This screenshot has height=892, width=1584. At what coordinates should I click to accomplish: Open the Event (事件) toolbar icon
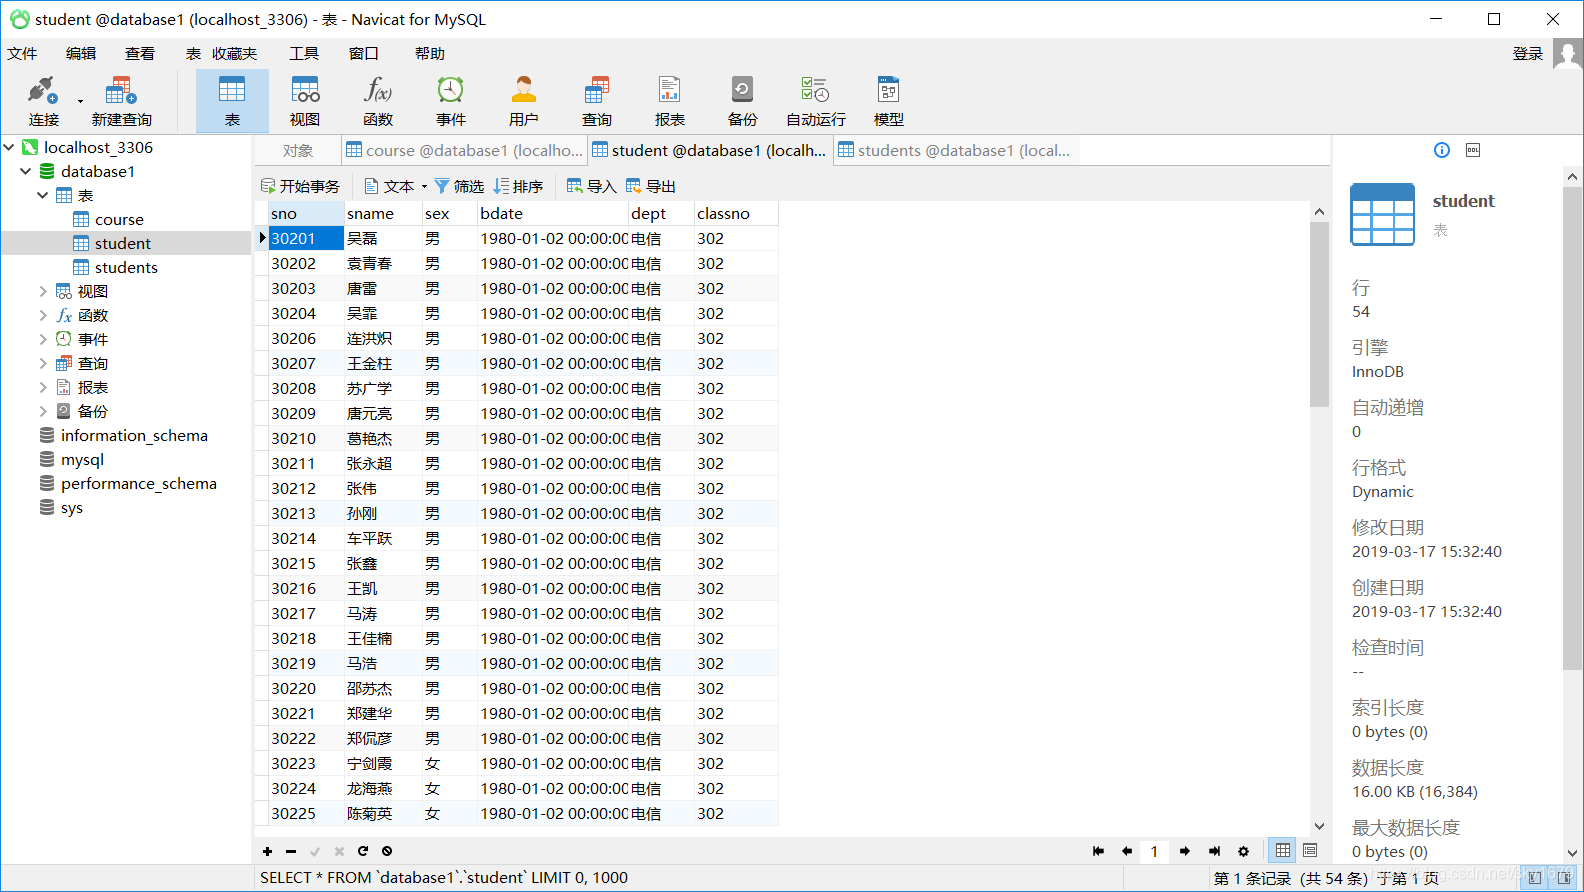pos(451,101)
